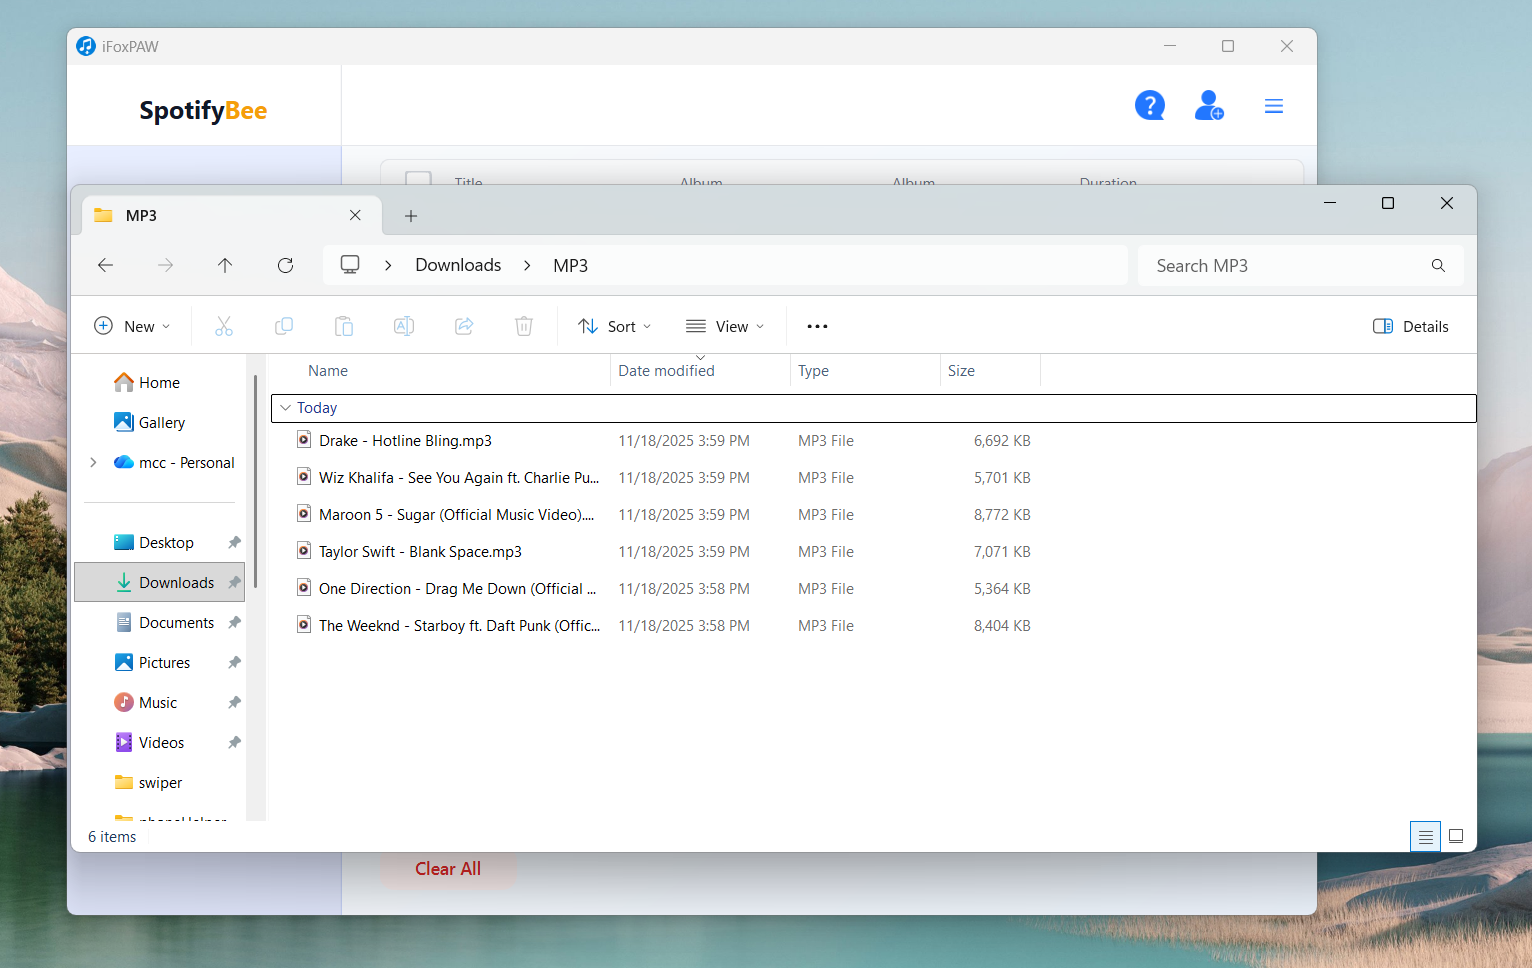Select the Cut icon in the toolbar

click(224, 325)
